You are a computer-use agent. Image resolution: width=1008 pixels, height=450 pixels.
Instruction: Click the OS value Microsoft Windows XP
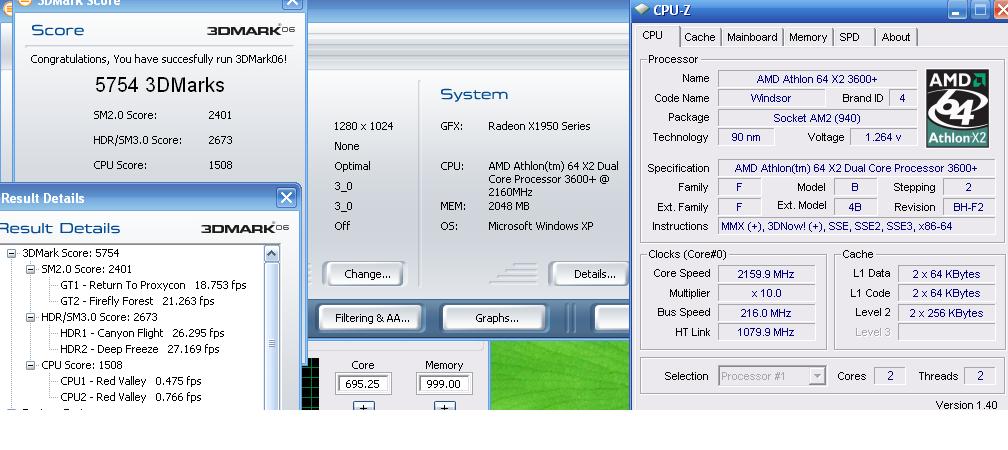click(x=541, y=226)
